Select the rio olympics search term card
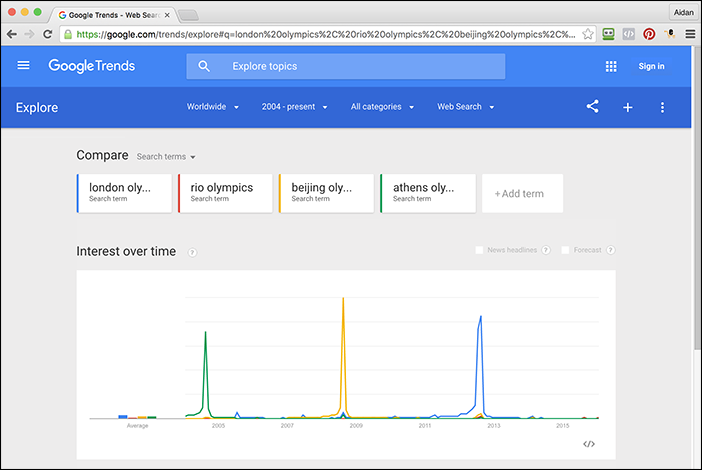702x470 pixels. click(x=225, y=193)
